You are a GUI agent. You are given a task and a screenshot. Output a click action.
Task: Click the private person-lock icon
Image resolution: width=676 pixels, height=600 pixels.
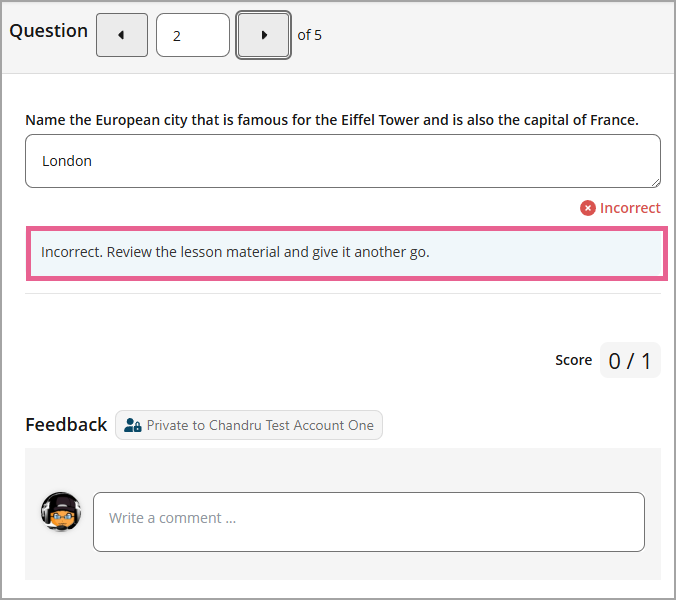pyautogui.click(x=133, y=425)
